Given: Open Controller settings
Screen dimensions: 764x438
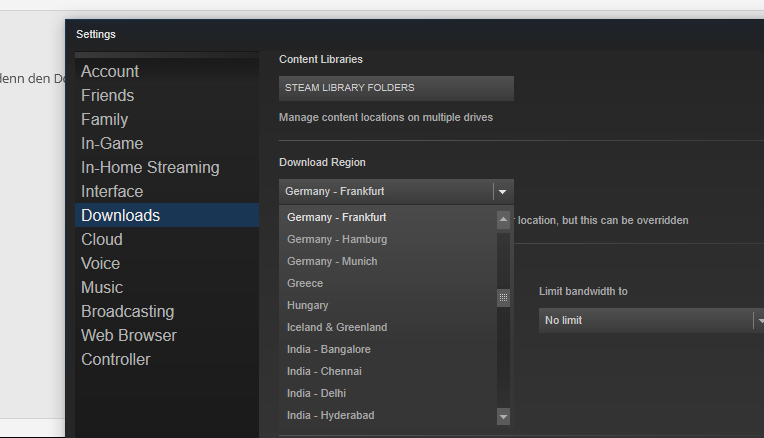Looking at the screenshot, I should click(167, 359).
